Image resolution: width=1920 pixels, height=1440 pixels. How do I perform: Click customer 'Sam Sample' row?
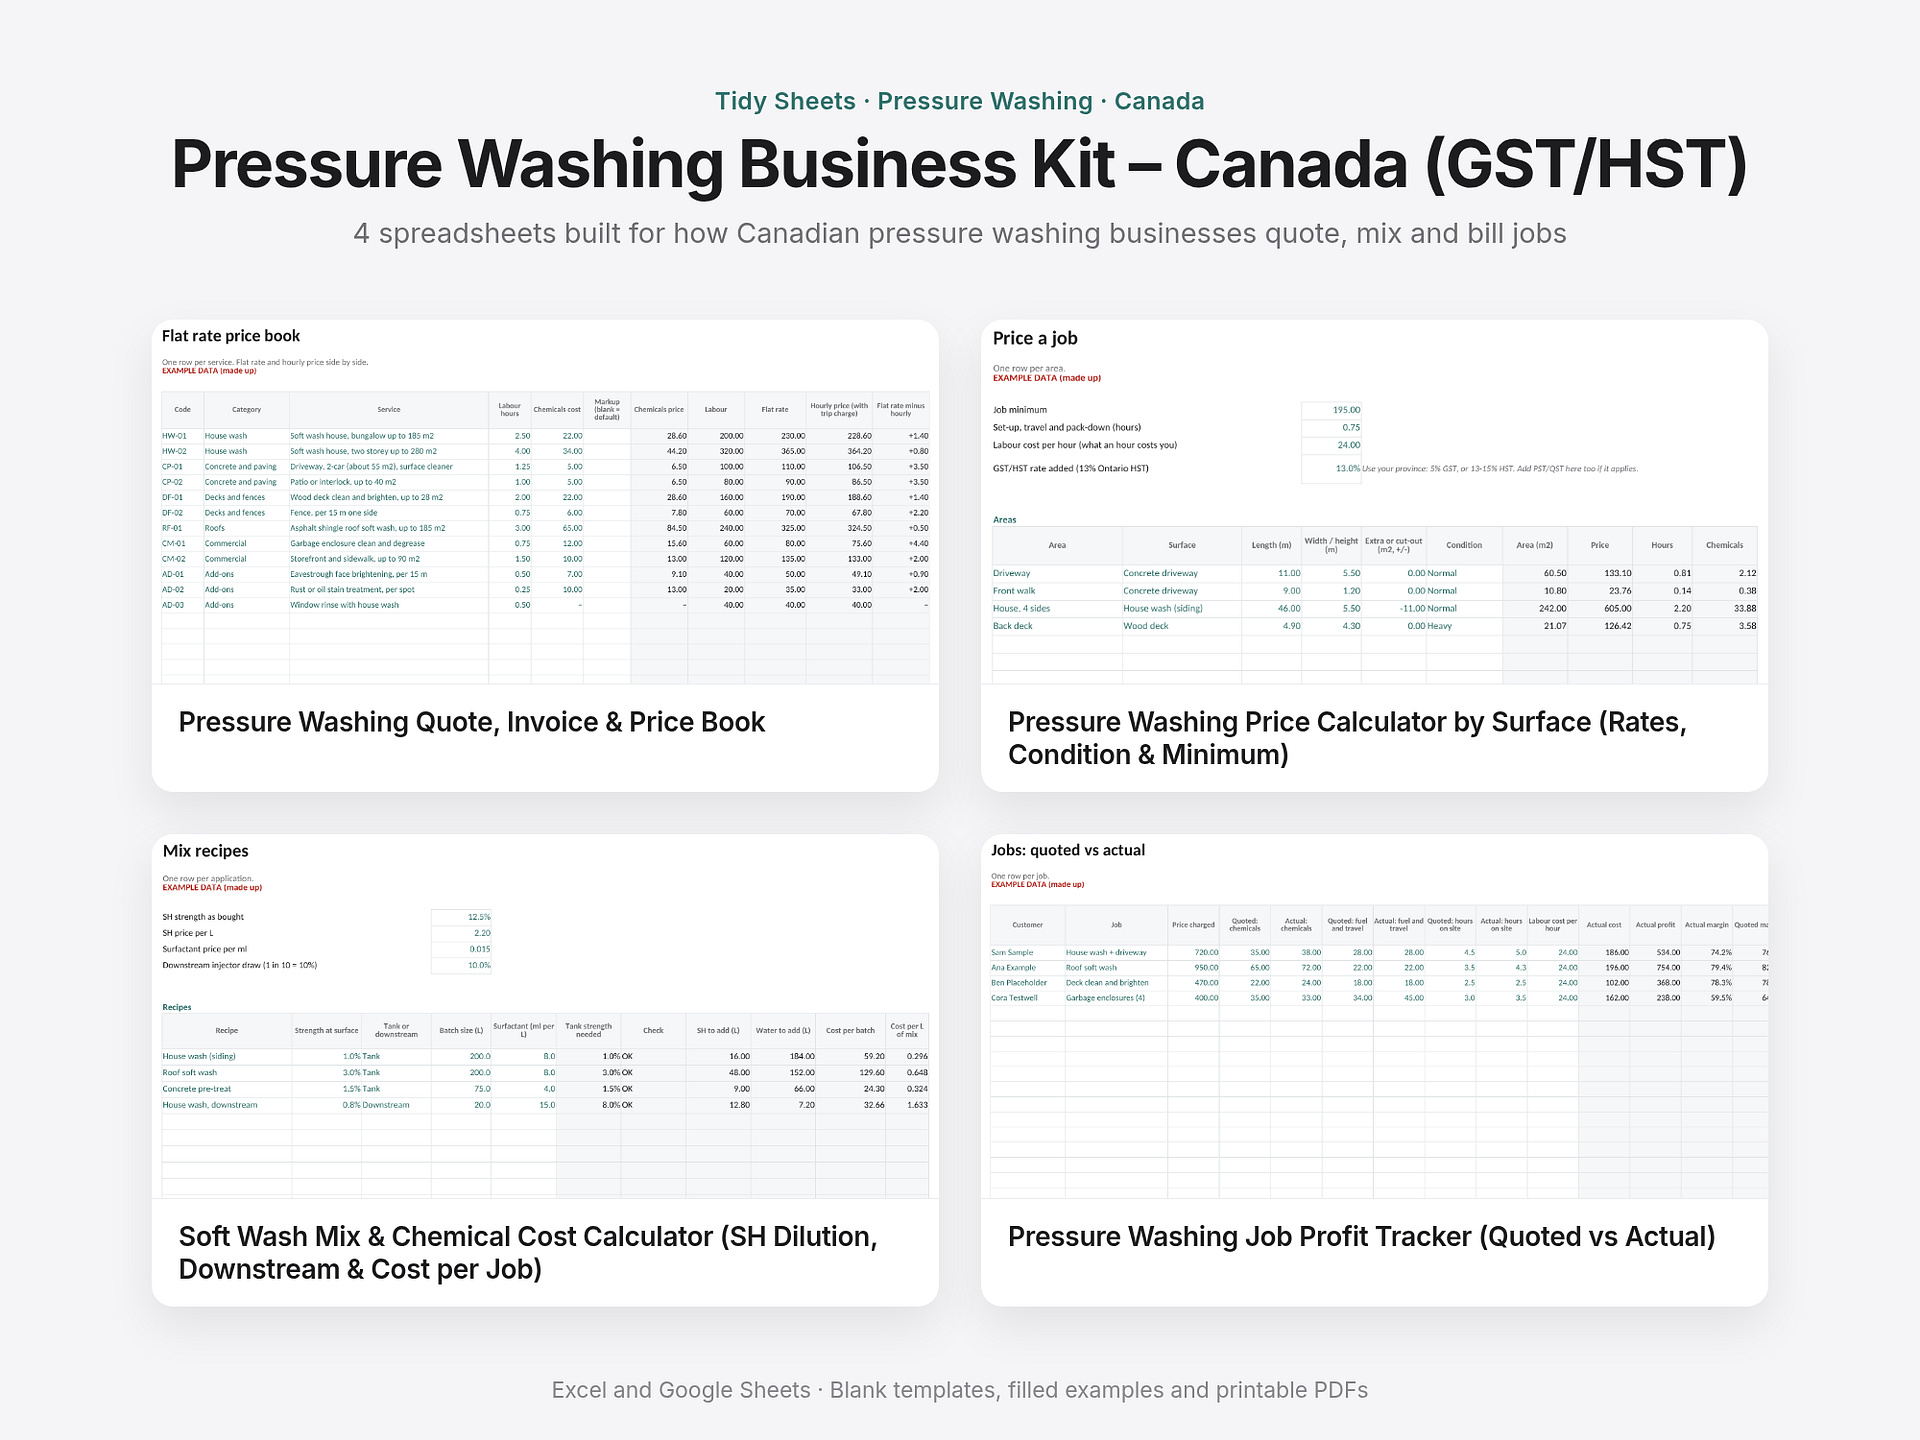pyautogui.click(x=1379, y=953)
